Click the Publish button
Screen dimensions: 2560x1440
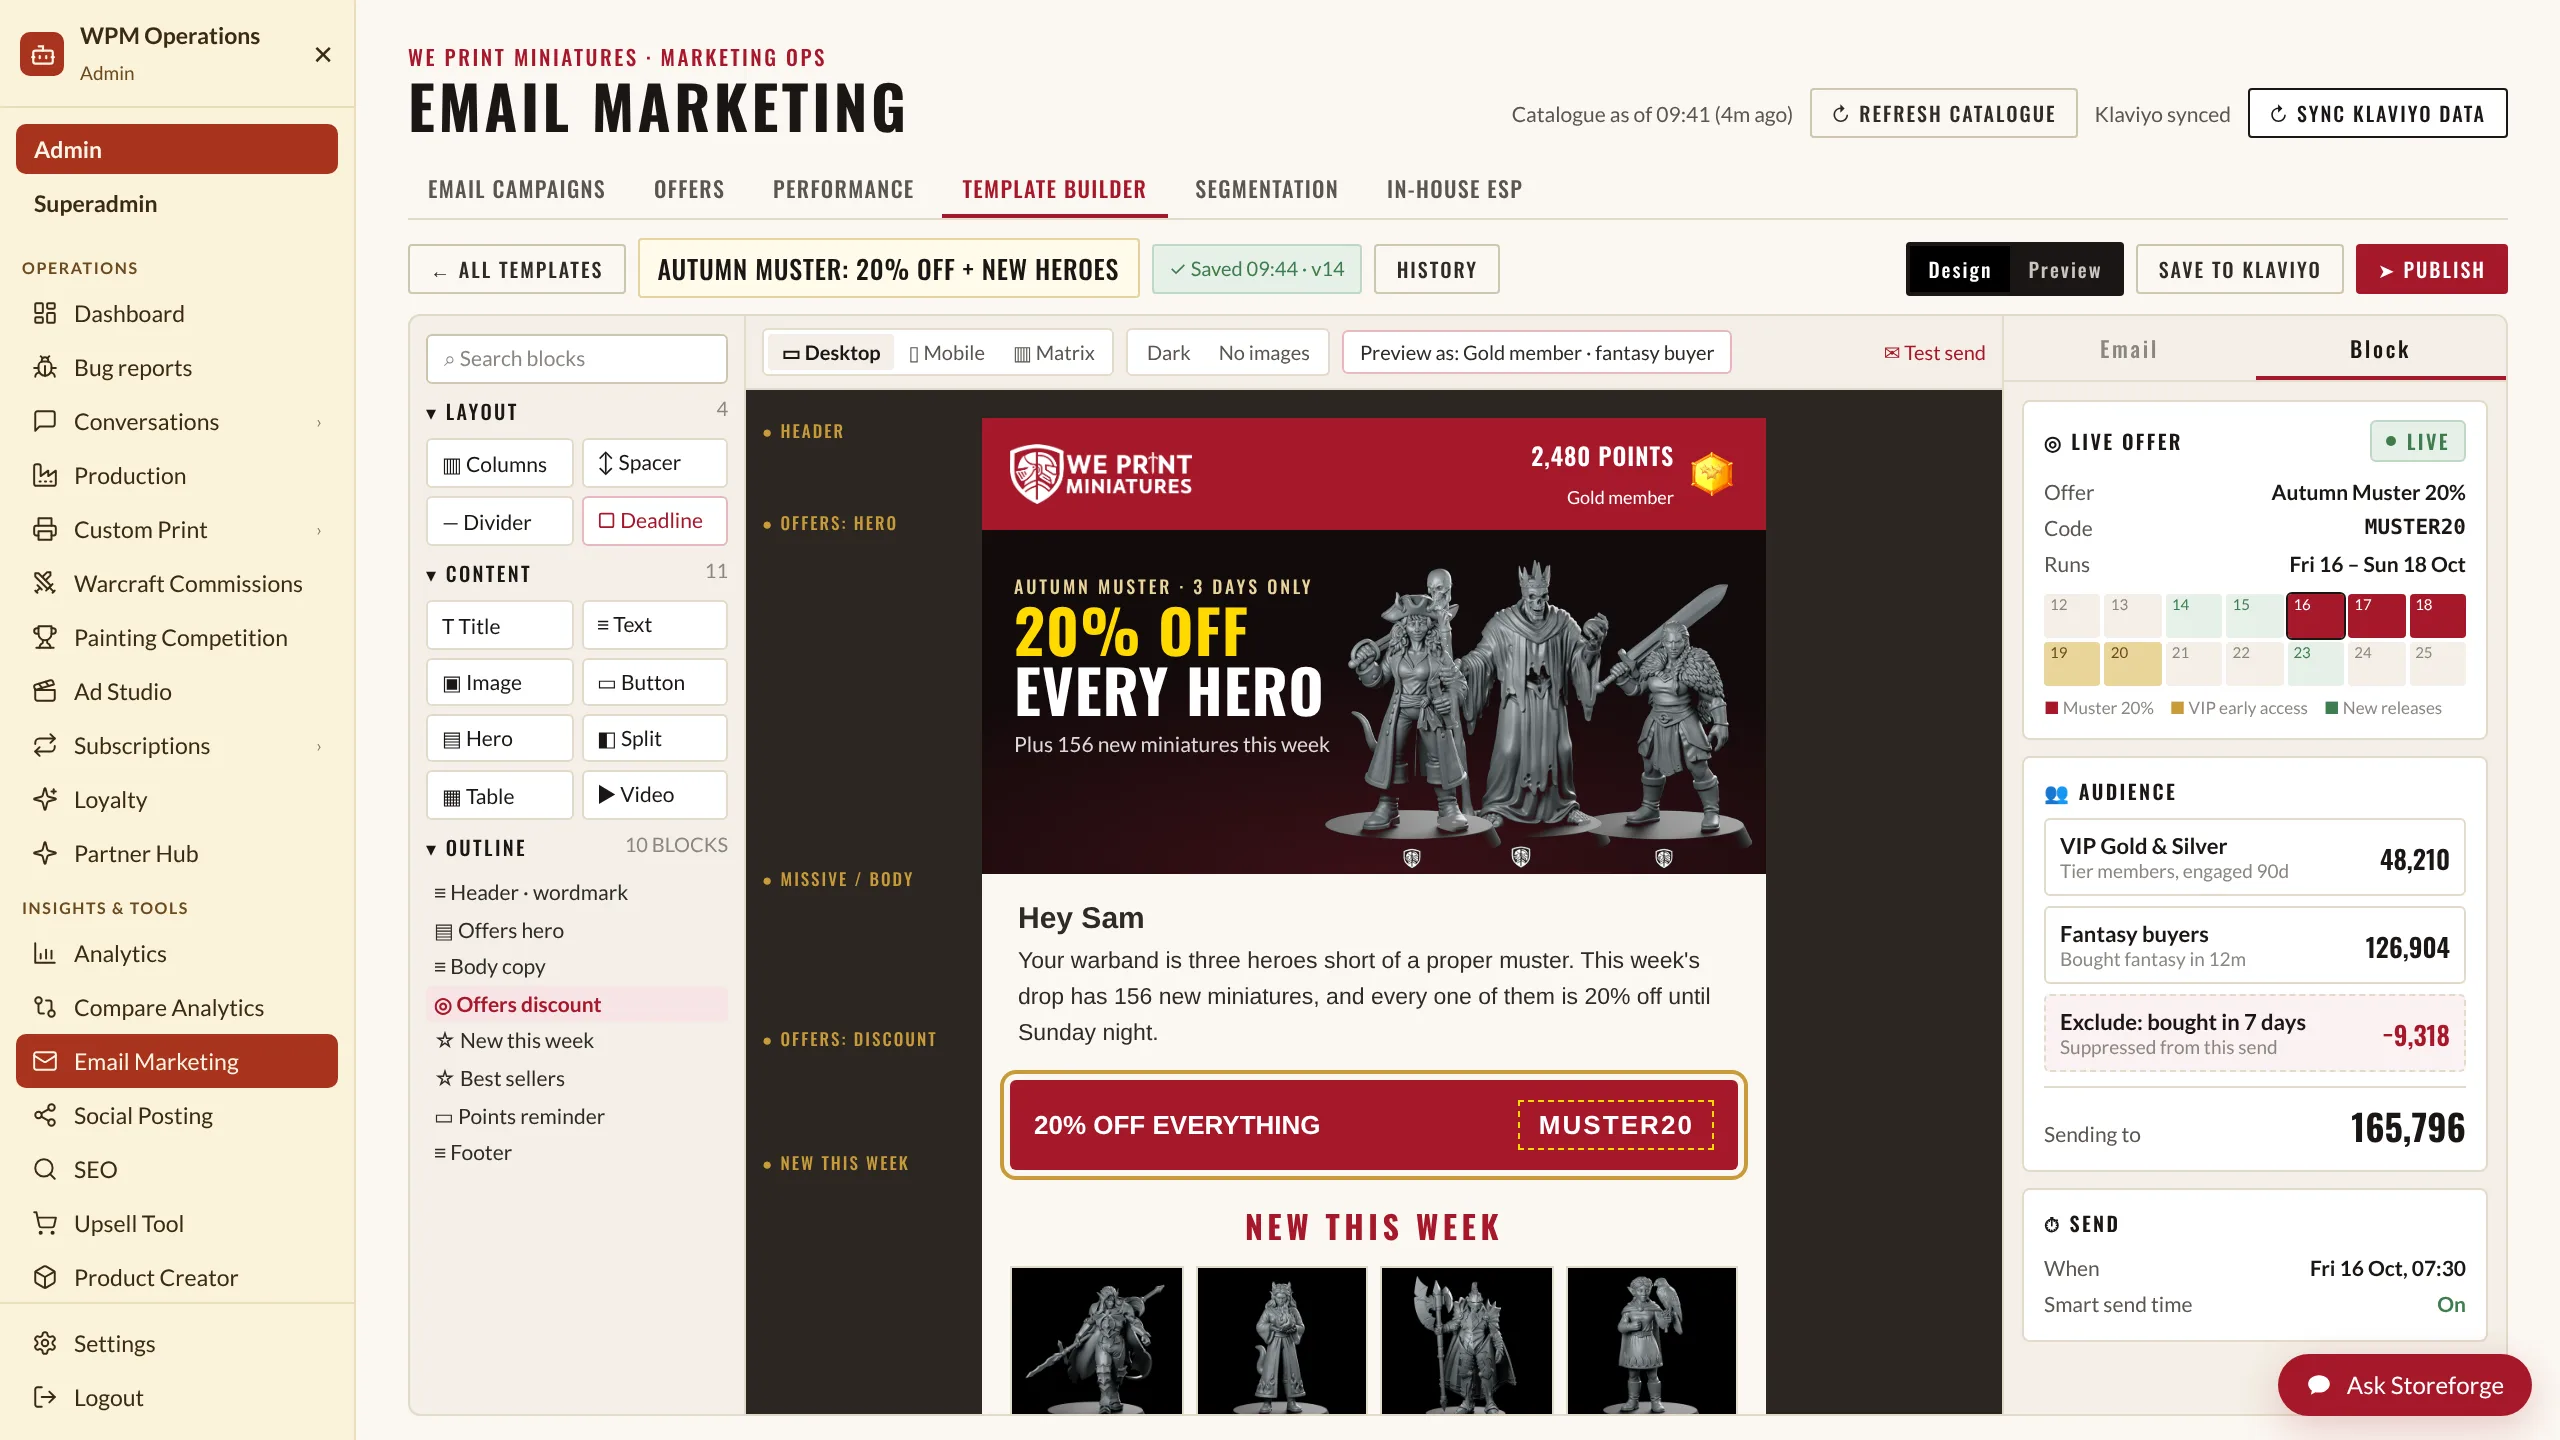pos(2431,269)
